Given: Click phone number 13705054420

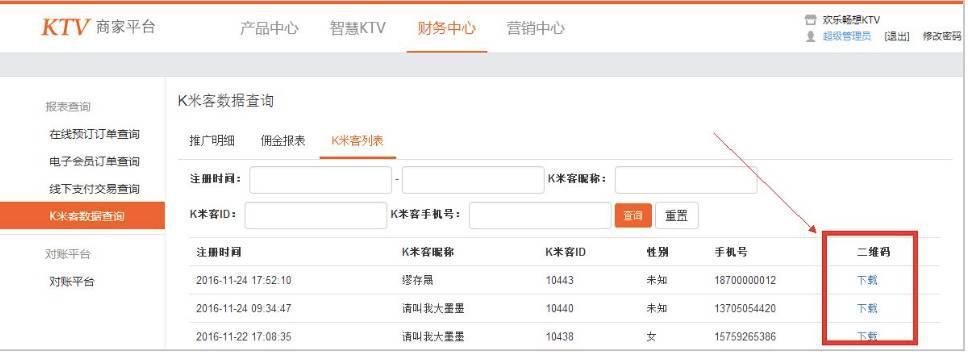Looking at the screenshot, I should (745, 308).
